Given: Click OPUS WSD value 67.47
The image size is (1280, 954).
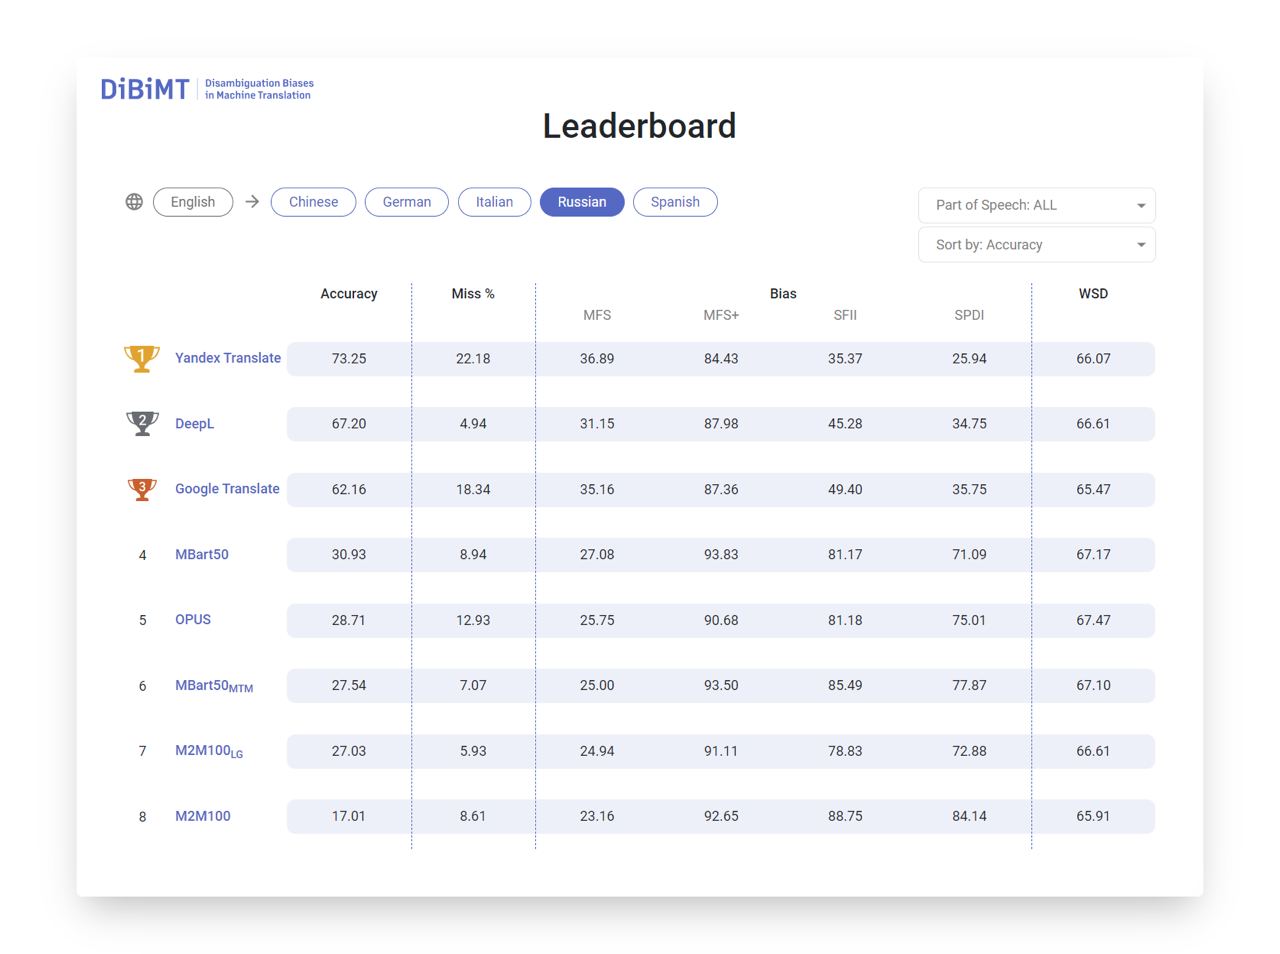Looking at the screenshot, I should tap(1093, 621).
